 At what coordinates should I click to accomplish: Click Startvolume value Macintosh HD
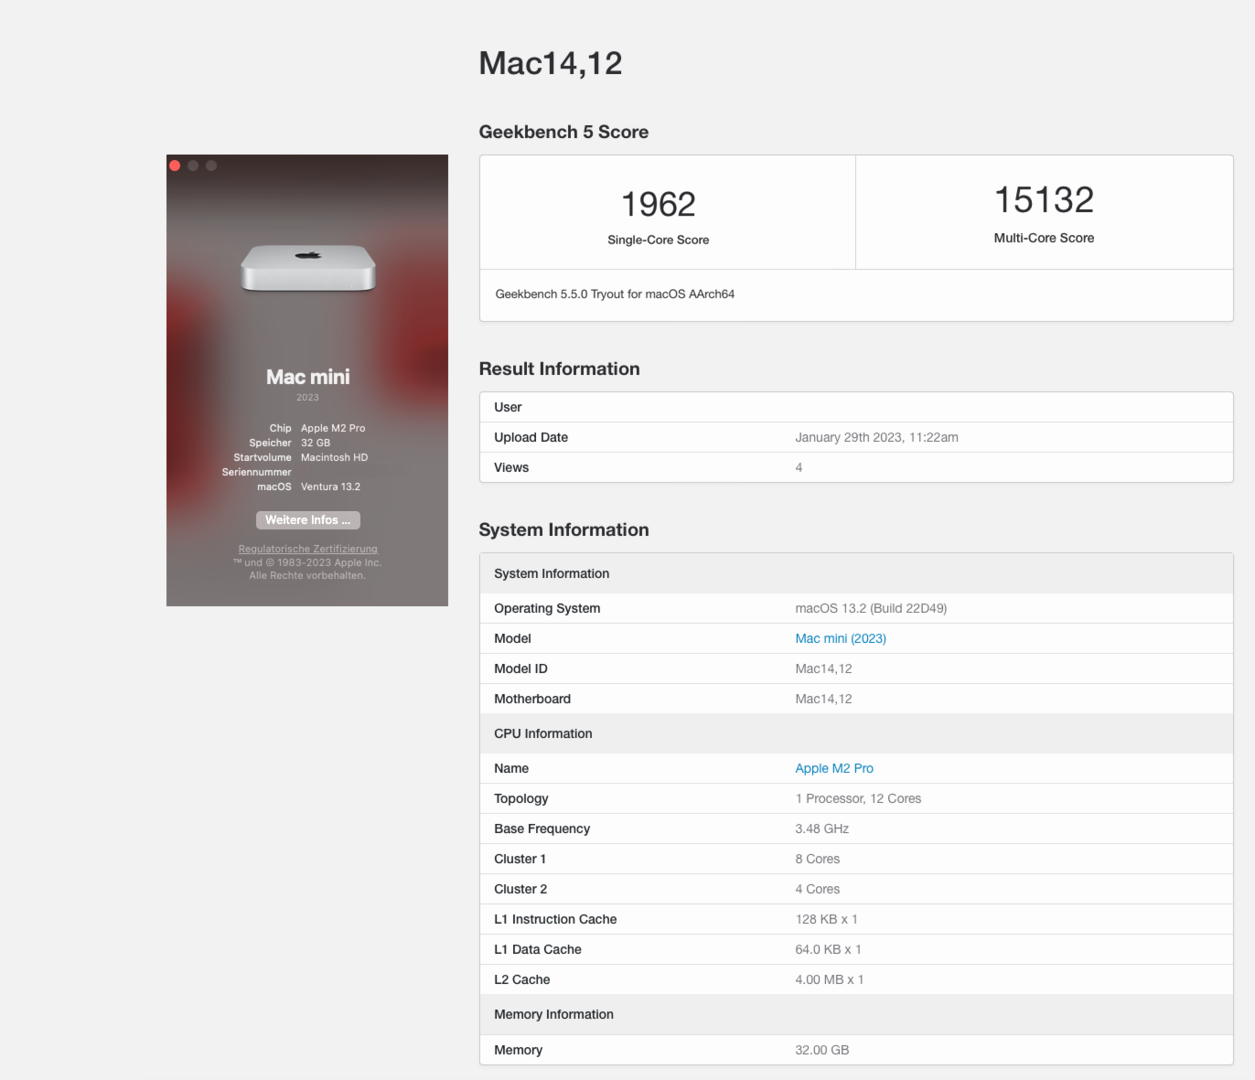(x=335, y=458)
